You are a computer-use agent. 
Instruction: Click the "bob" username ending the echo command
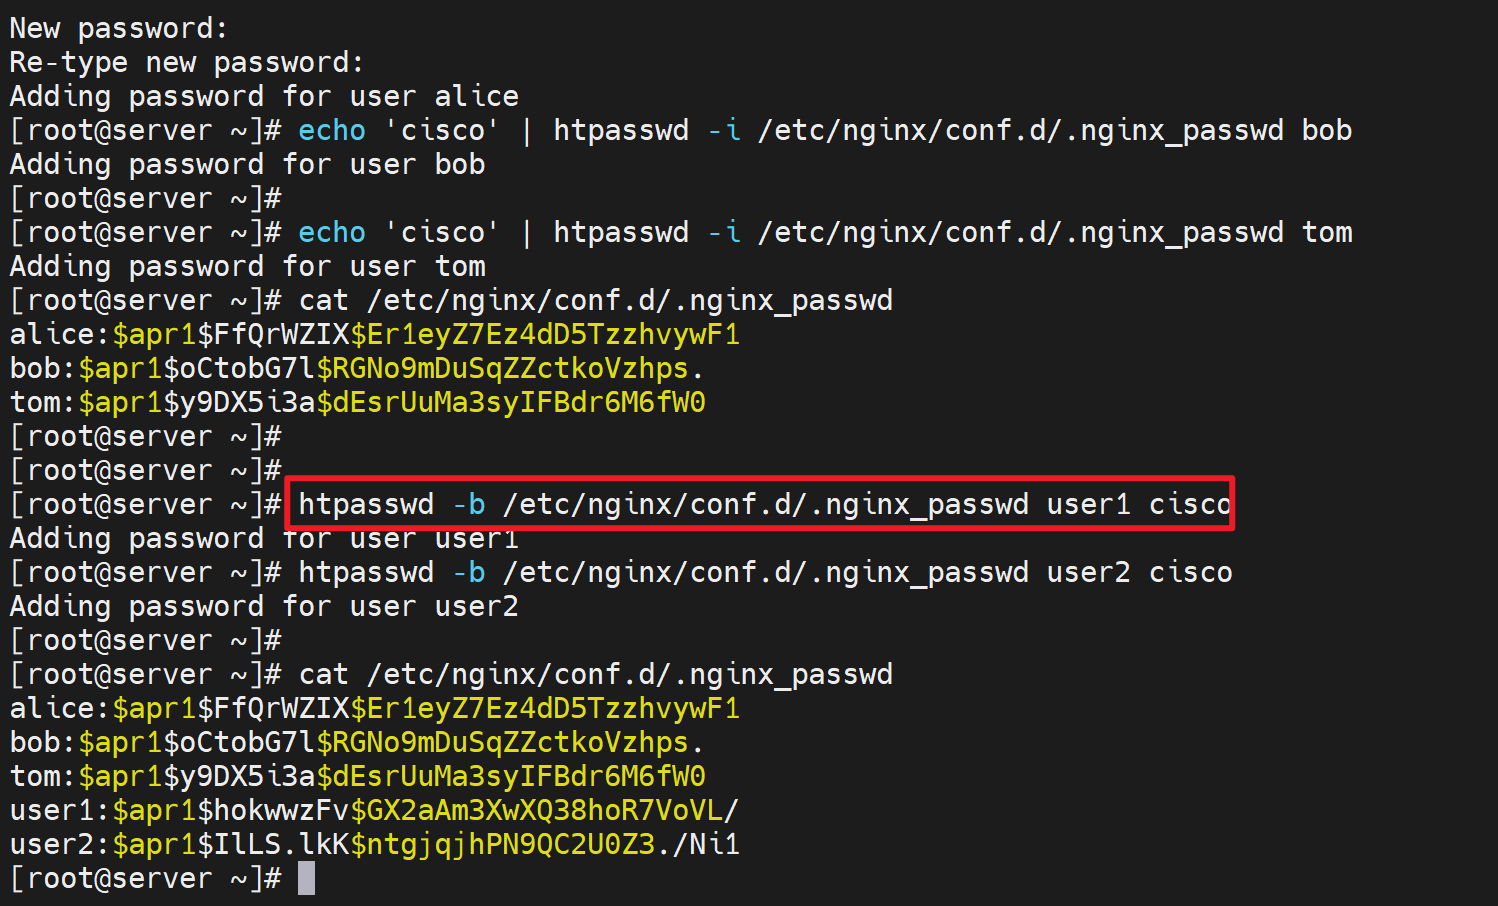[x=1326, y=130]
